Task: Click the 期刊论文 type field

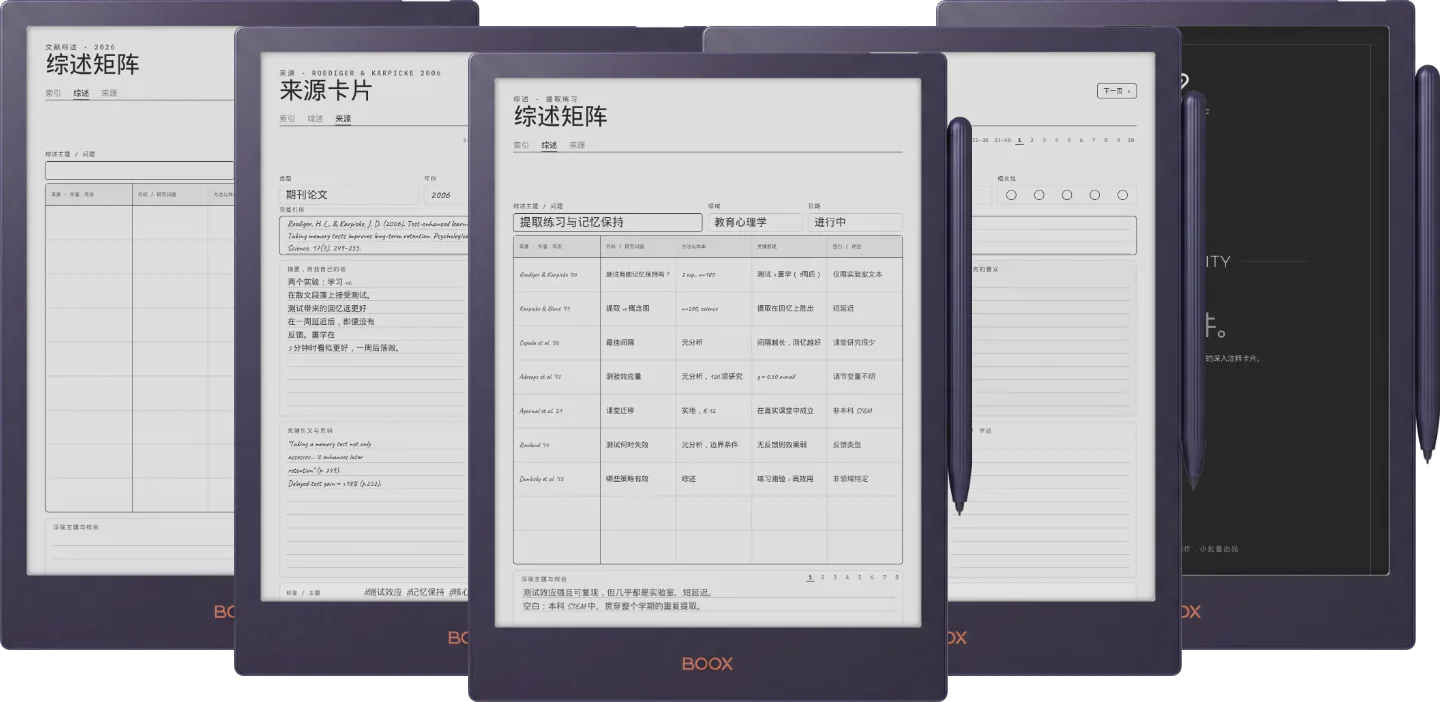Action: tap(349, 195)
